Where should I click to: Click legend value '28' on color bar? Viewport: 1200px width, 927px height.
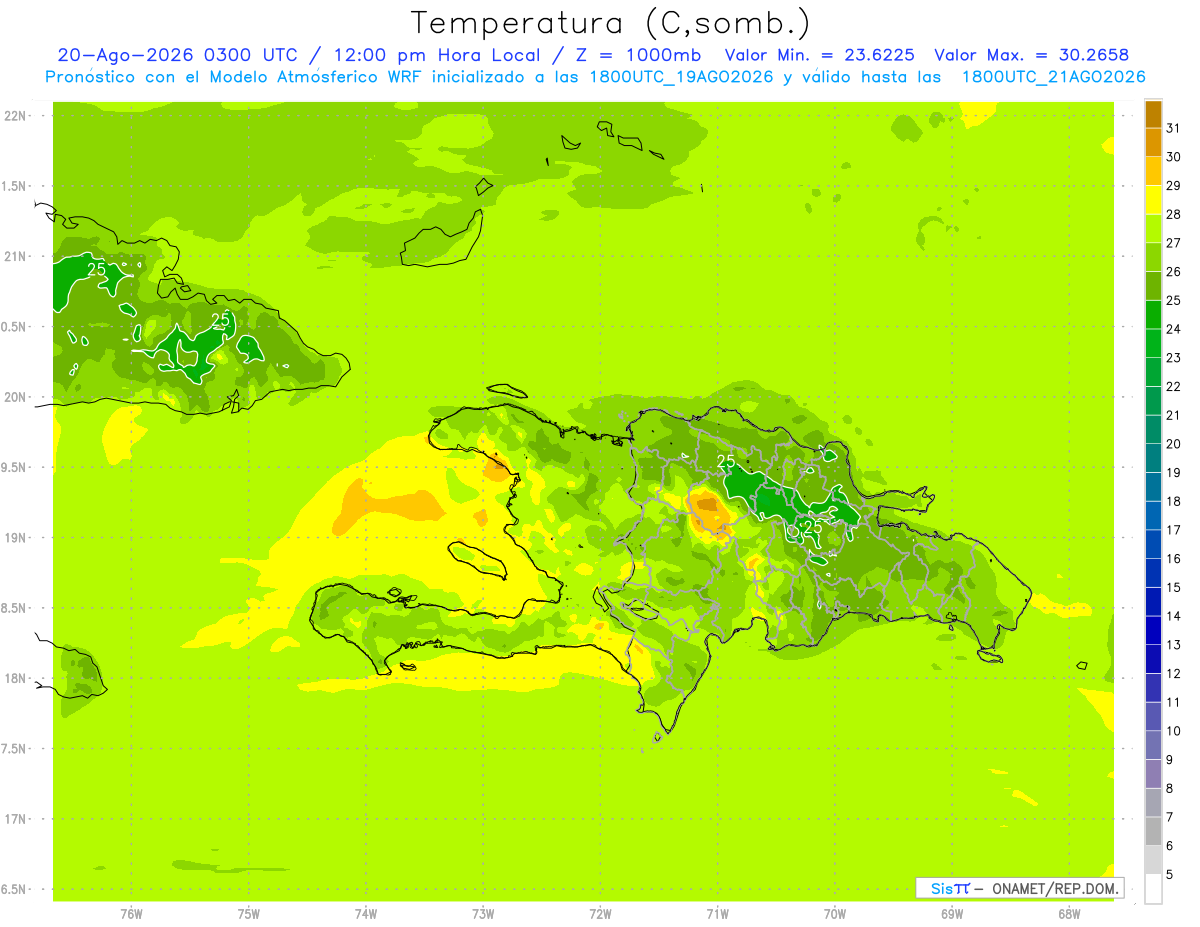pyautogui.click(x=1174, y=214)
